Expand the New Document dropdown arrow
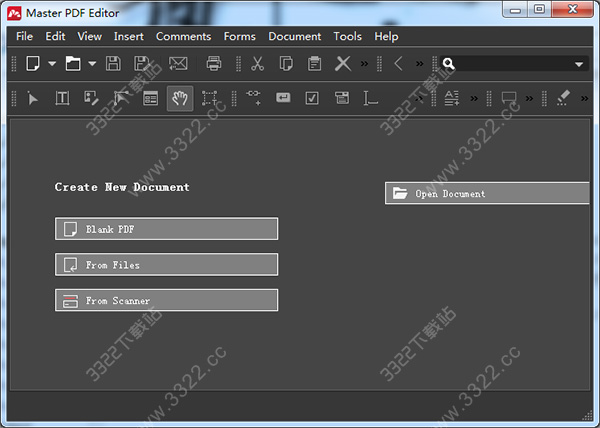The width and height of the screenshot is (600, 428). [x=52, y=63]
